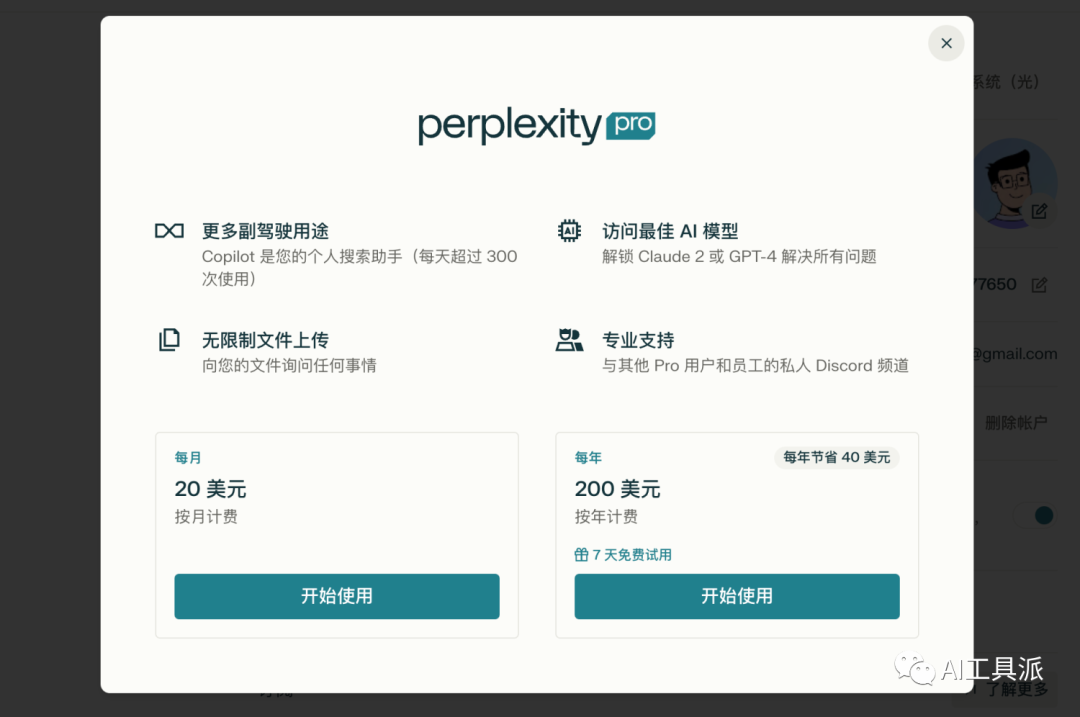Click the profile avatar picture

1012,183
